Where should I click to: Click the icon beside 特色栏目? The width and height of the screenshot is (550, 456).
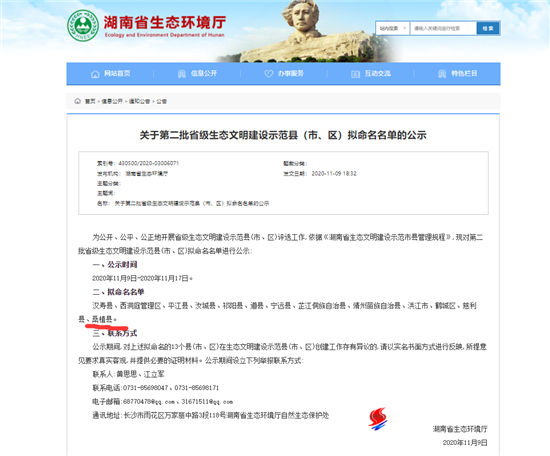click(x=442, y=74)
